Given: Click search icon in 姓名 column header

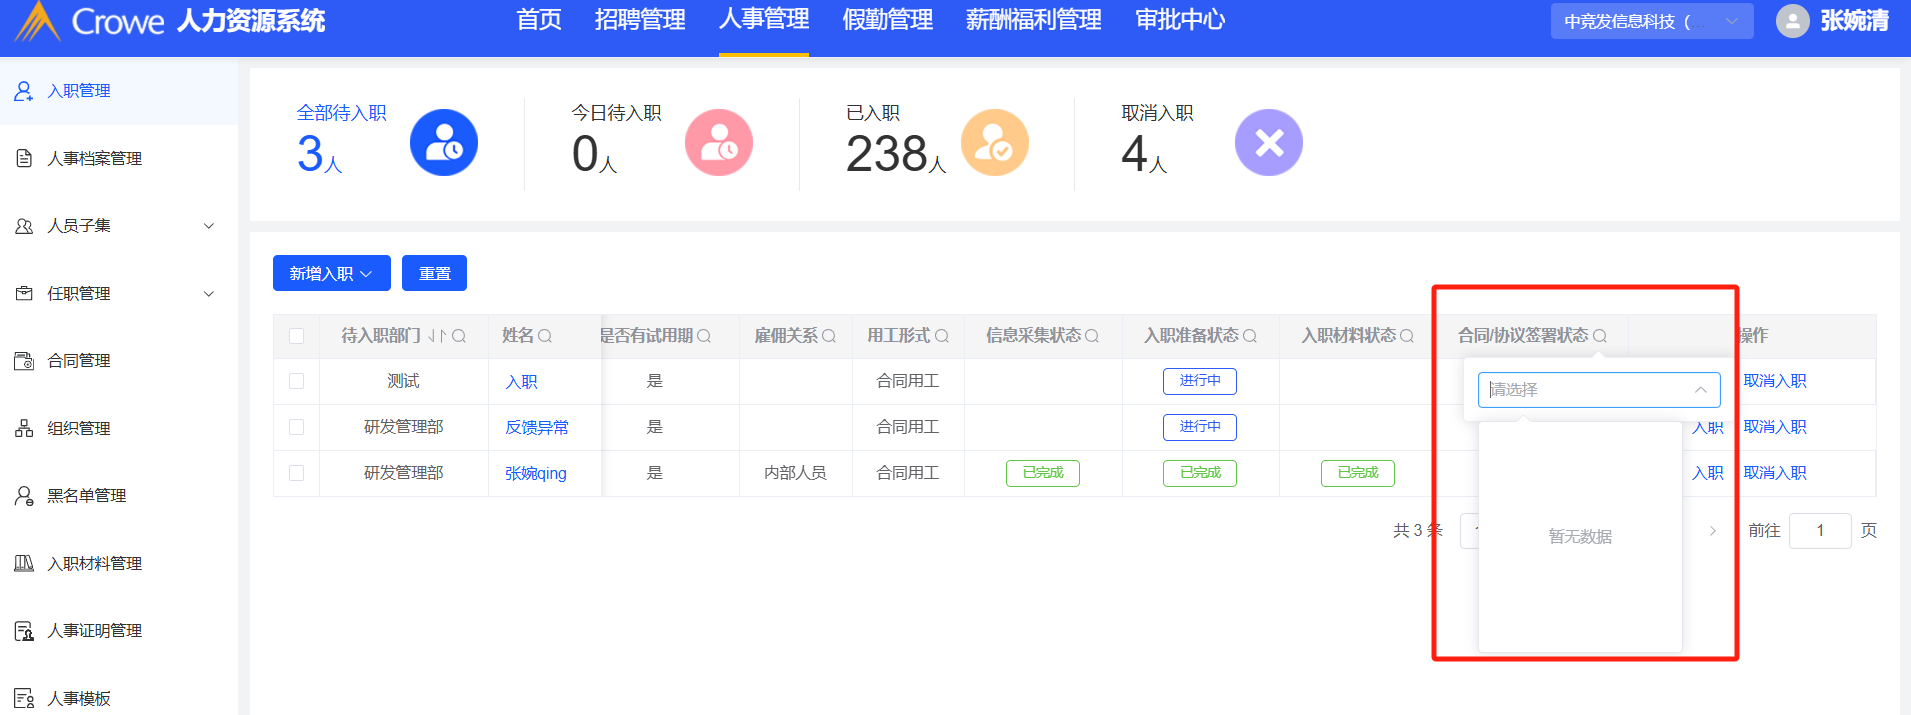Looking at the screenshot, I should pos(545,336).
